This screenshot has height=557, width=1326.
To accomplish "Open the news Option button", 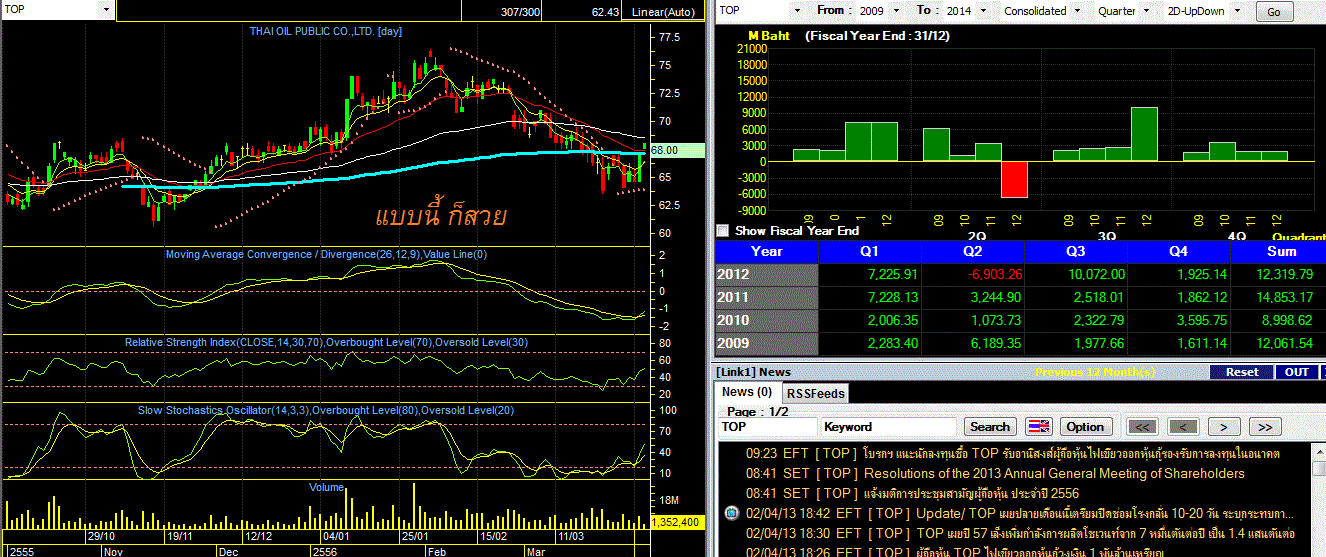I will click(x=1085, y=427).
